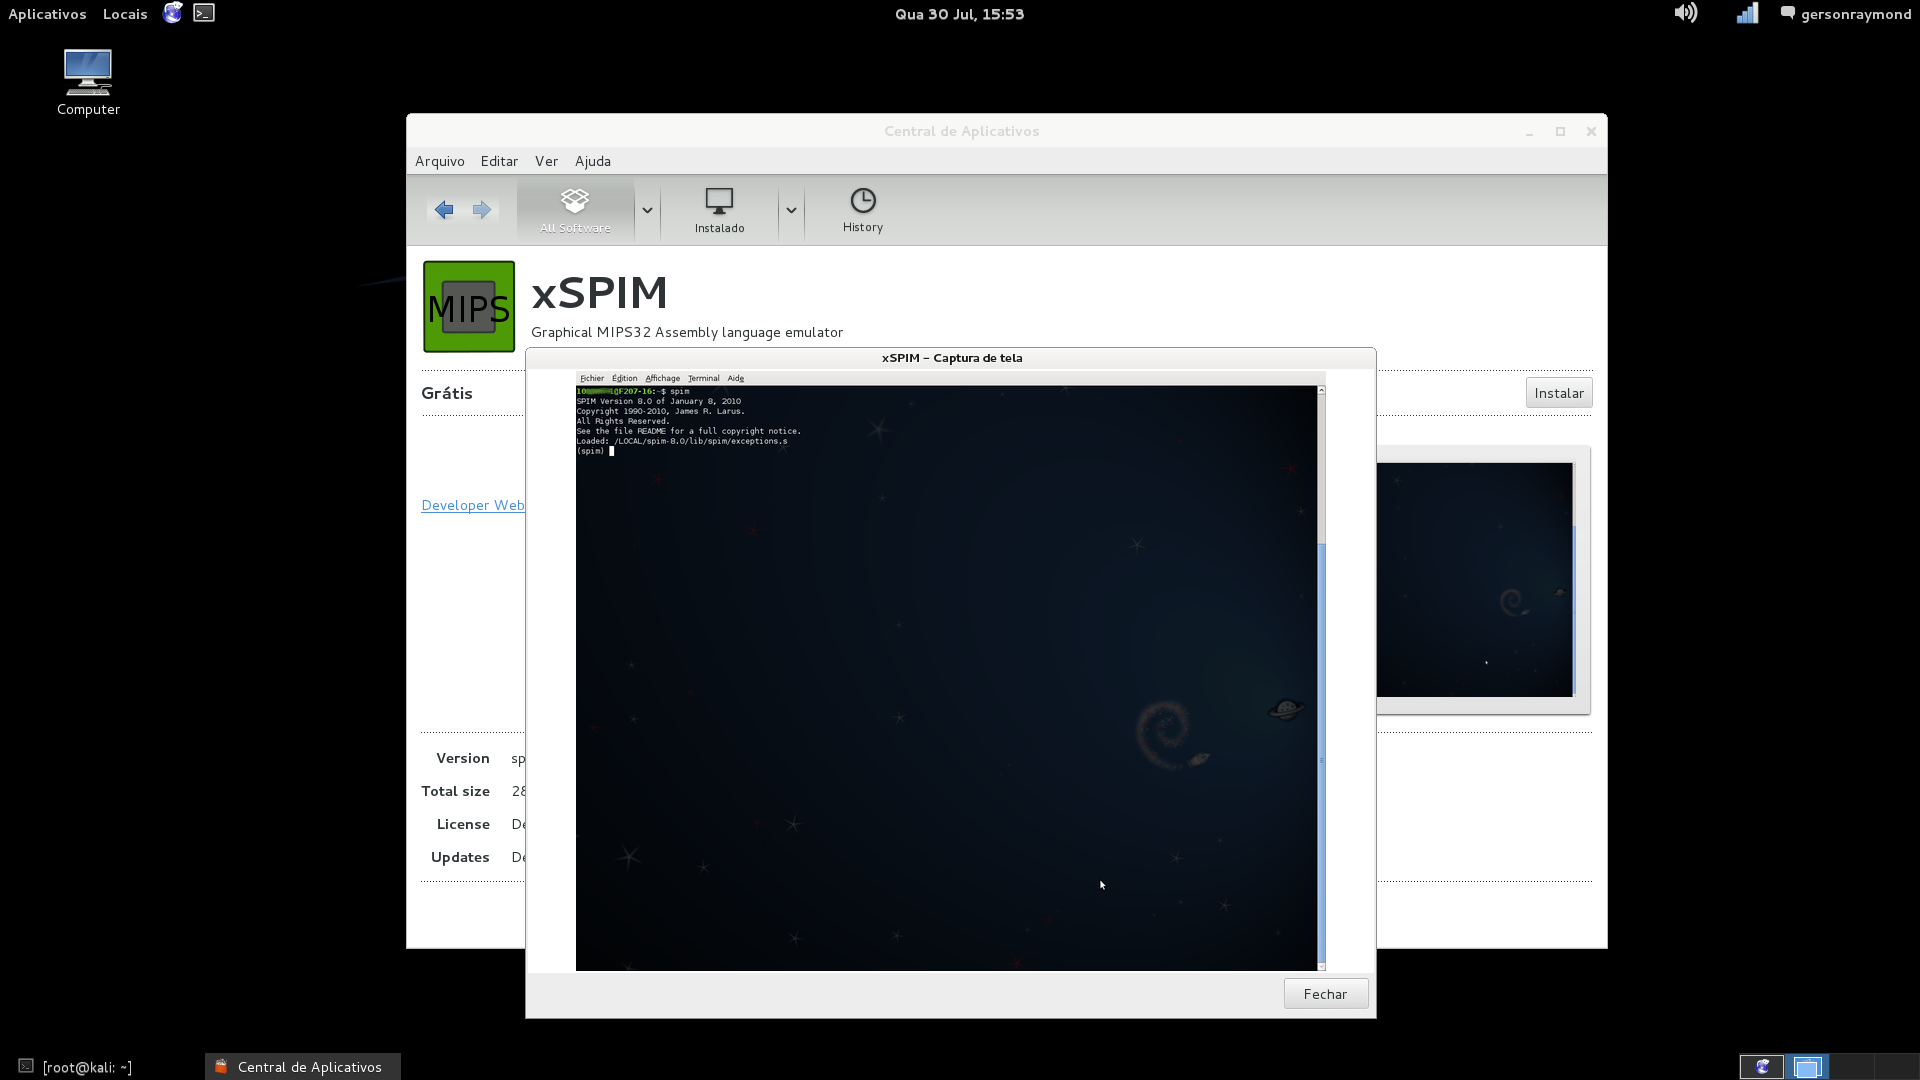Open the network connection icon

(x=1747, y=13)
